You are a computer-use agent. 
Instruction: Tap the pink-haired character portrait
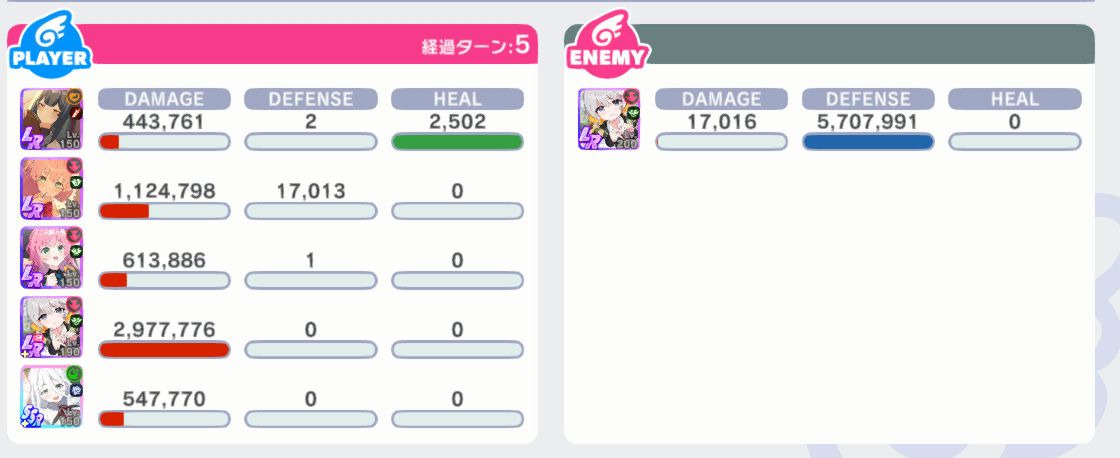(x=51, y=257)
